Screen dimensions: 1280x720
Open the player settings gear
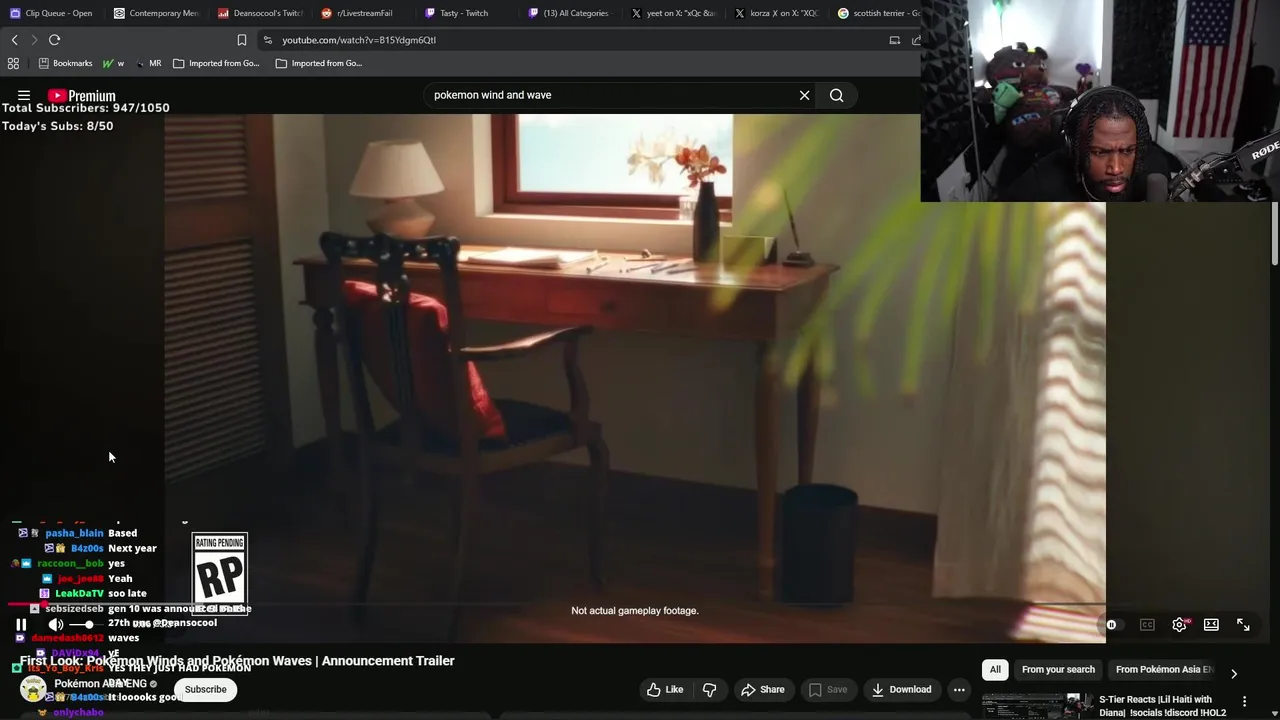[1180, 625]
